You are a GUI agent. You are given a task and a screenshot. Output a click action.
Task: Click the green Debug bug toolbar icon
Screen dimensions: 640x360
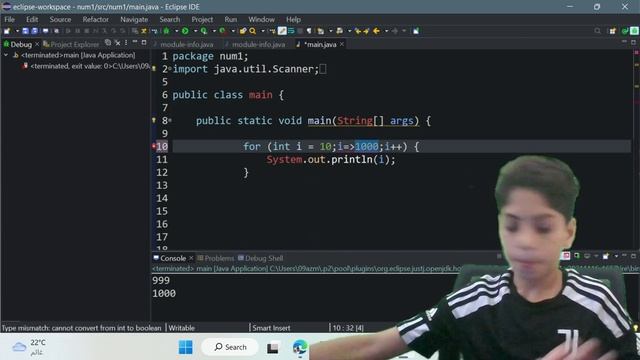point(167,31)
